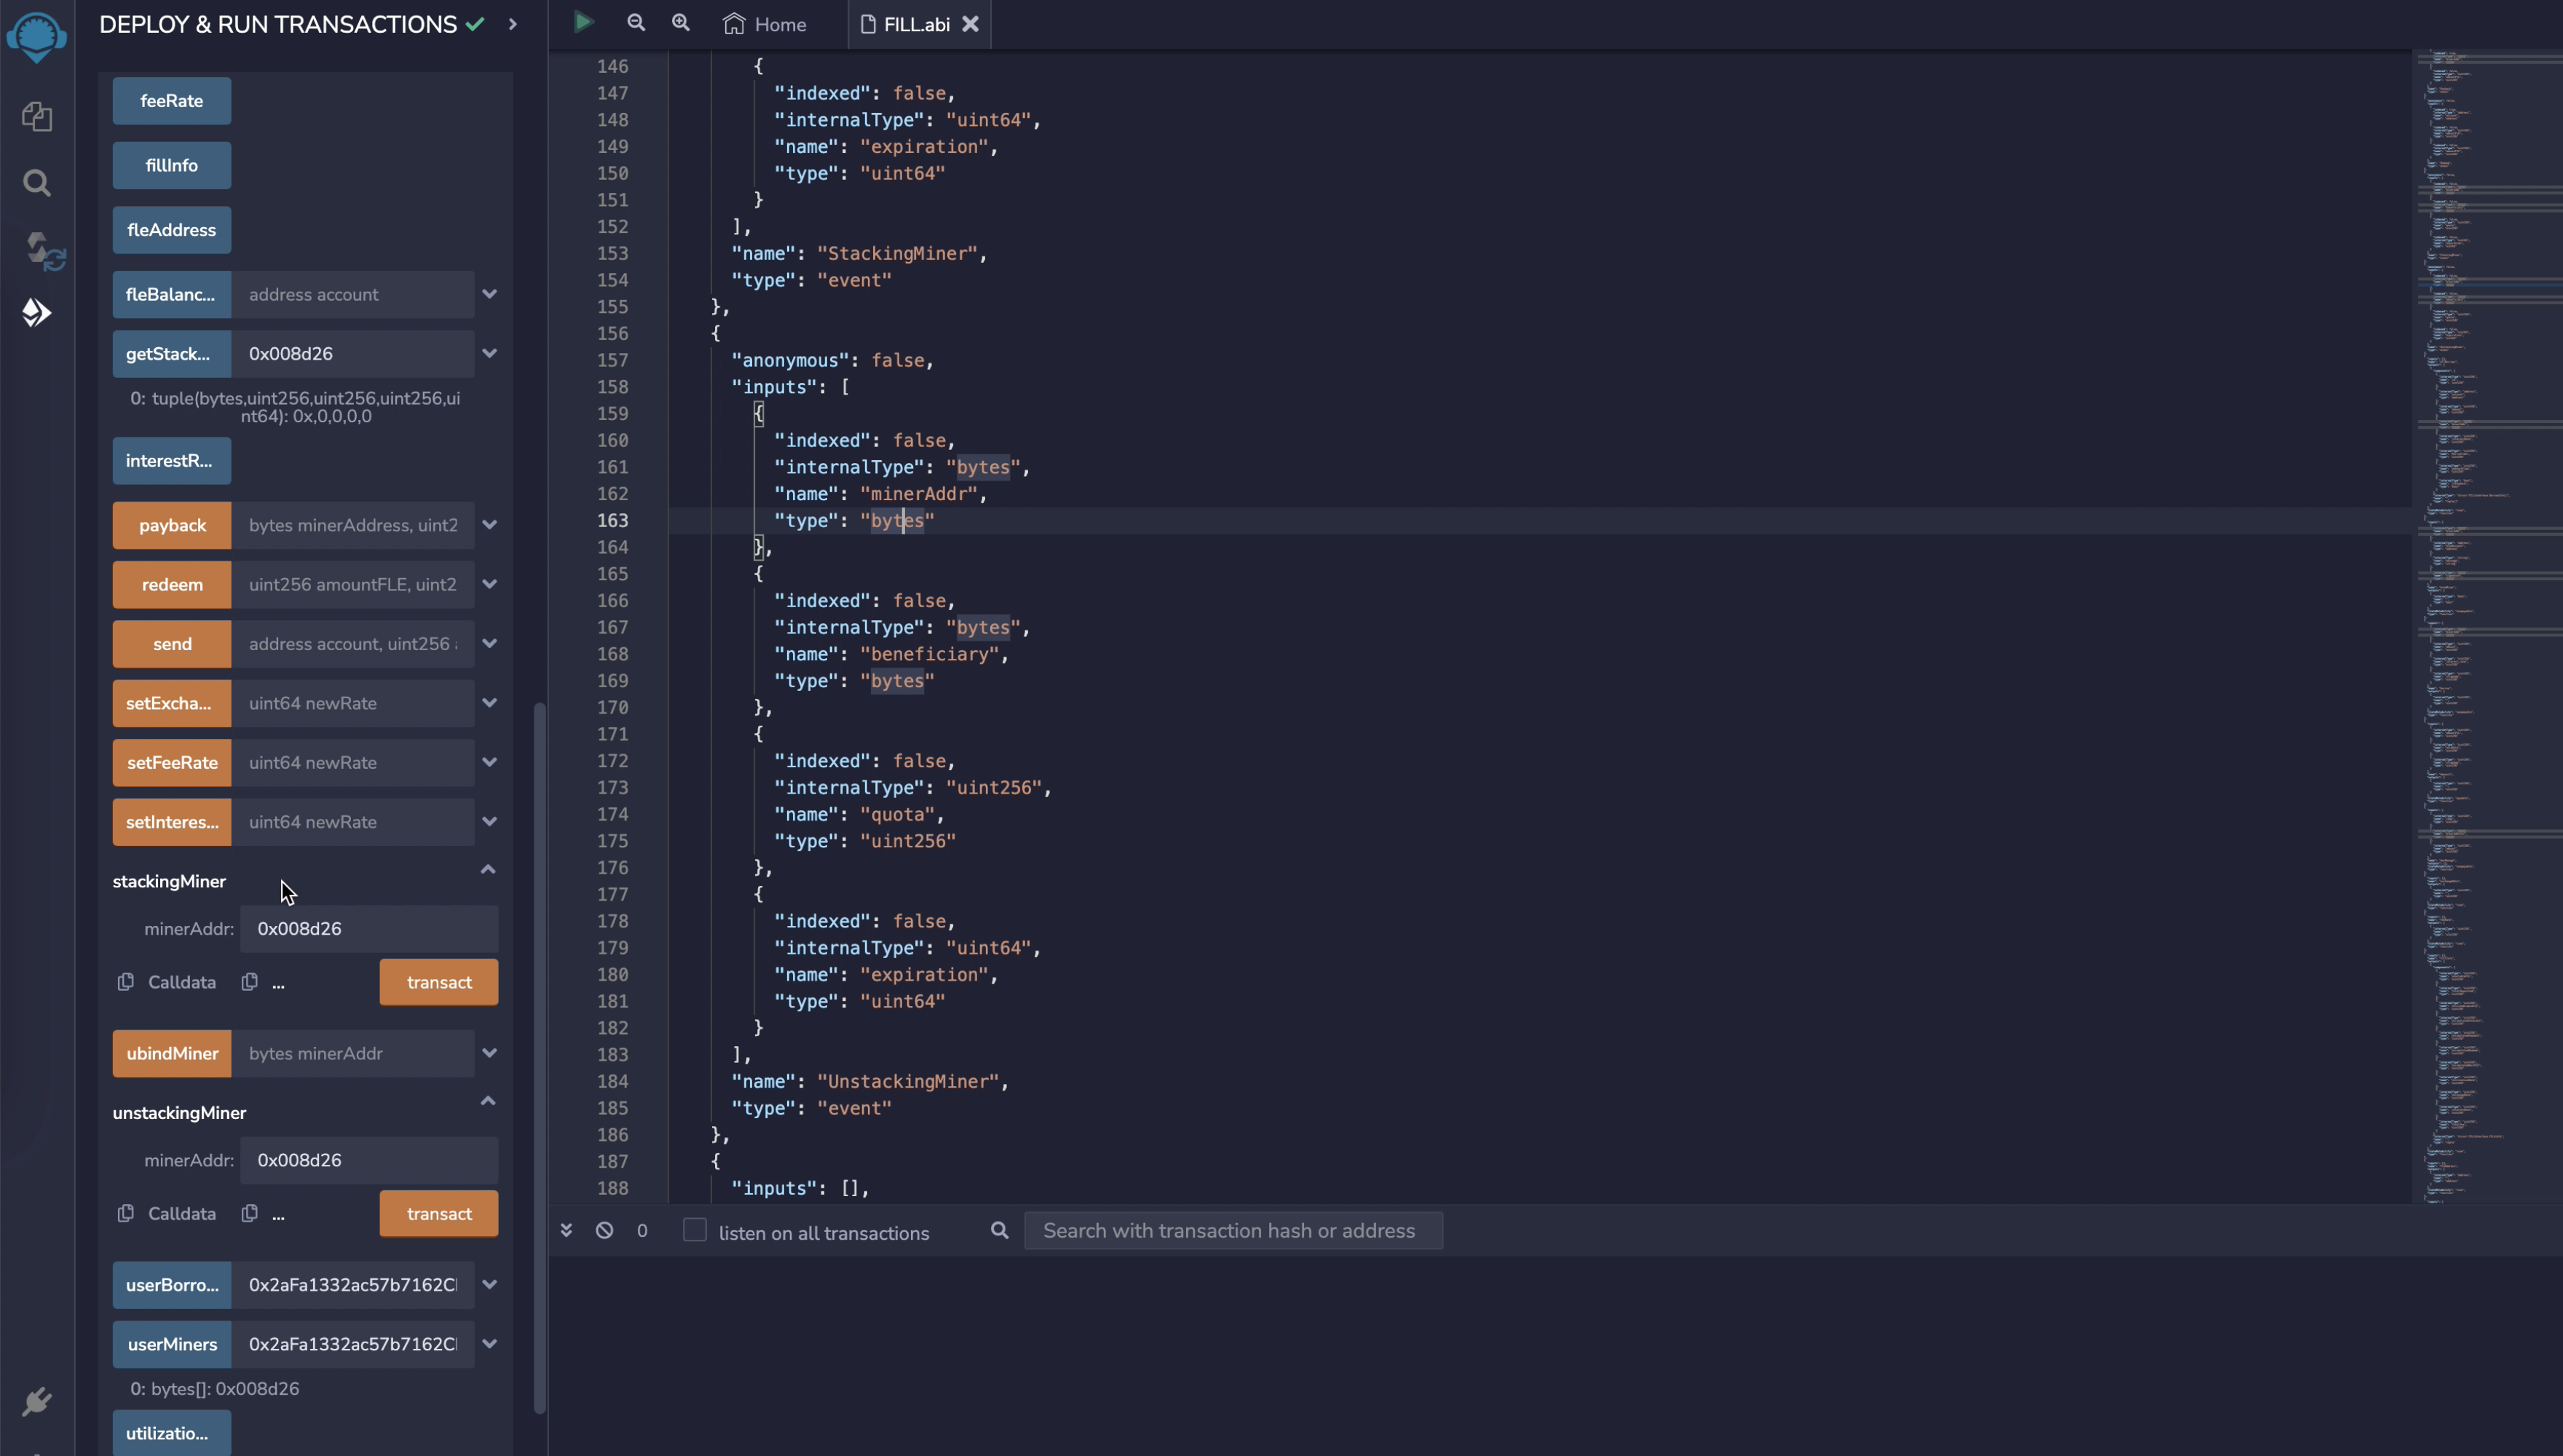Viewport: 2563px width, 1456px height.
Task: Click the pending transactions count 0
Action: tap(642, 1230)
